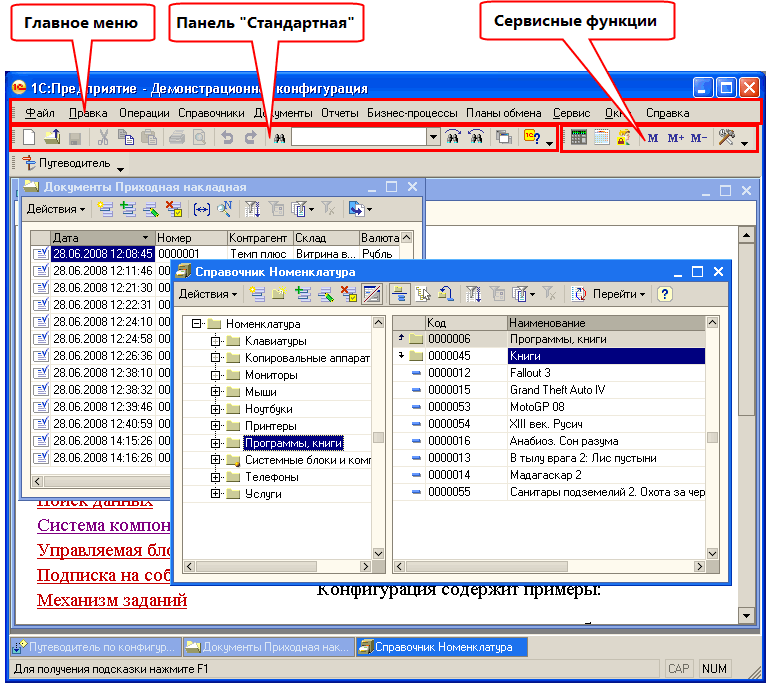Open the Механизм заданий link
Screen dimensions: 766x683
112,600
